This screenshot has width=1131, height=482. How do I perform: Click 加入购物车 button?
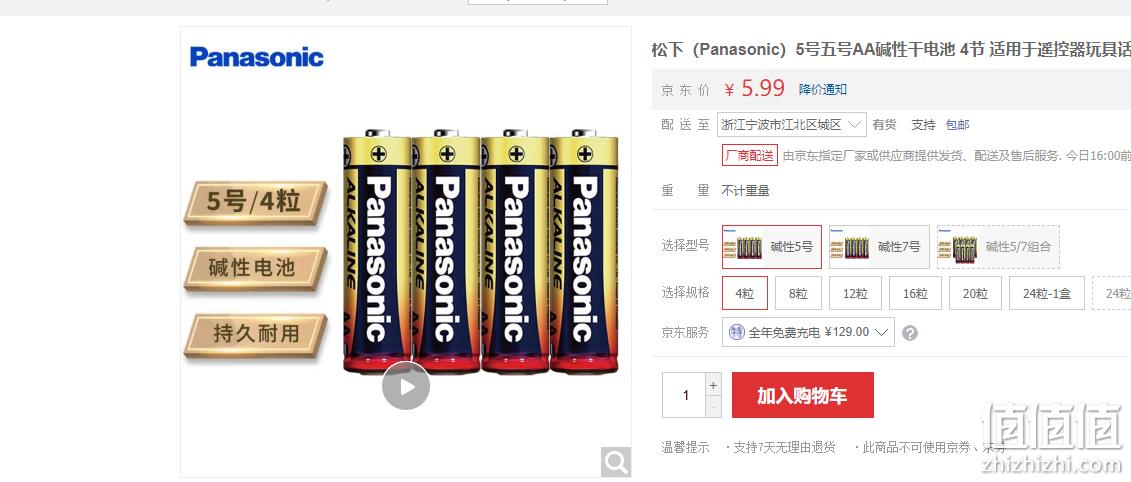[803, 395]
